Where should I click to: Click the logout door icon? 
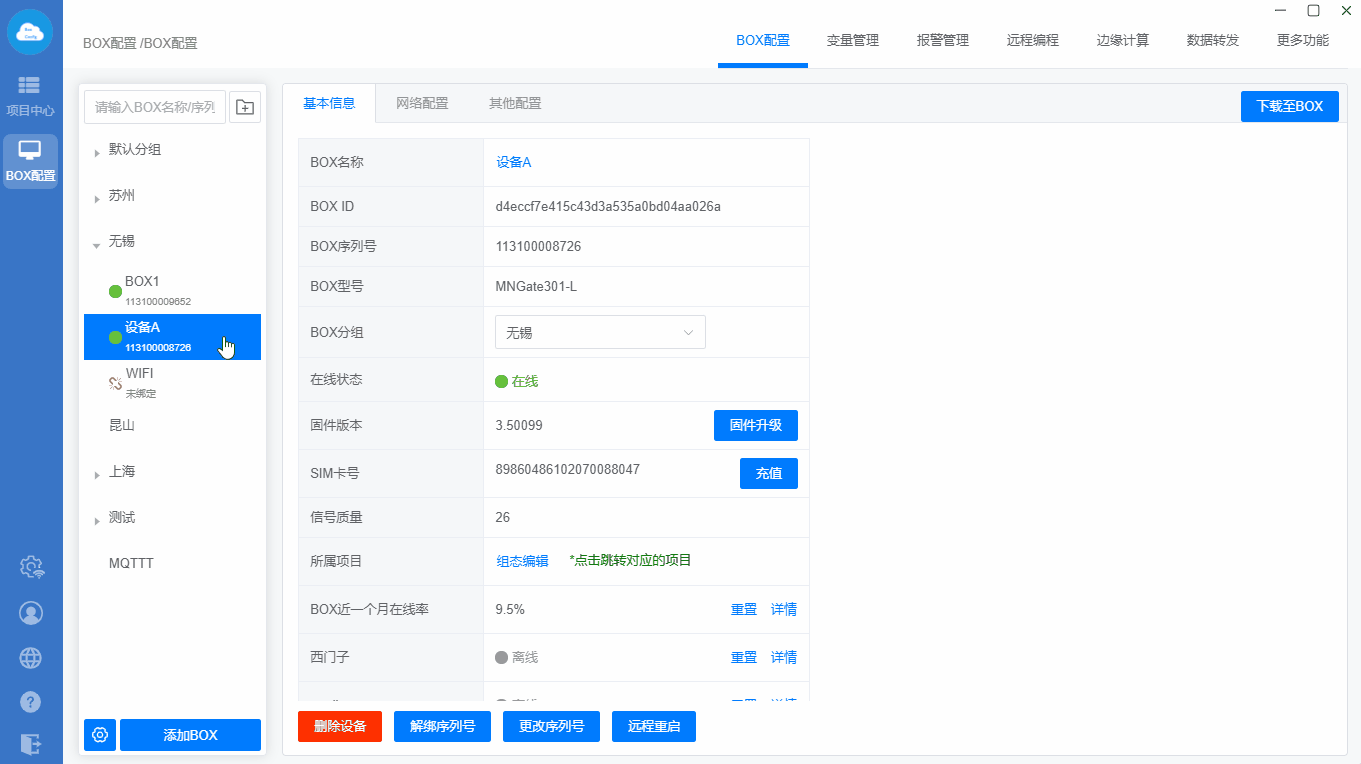[31, 743]
